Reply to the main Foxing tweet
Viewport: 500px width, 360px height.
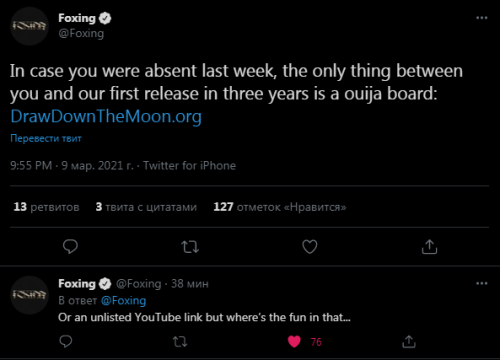pos(70,247)
